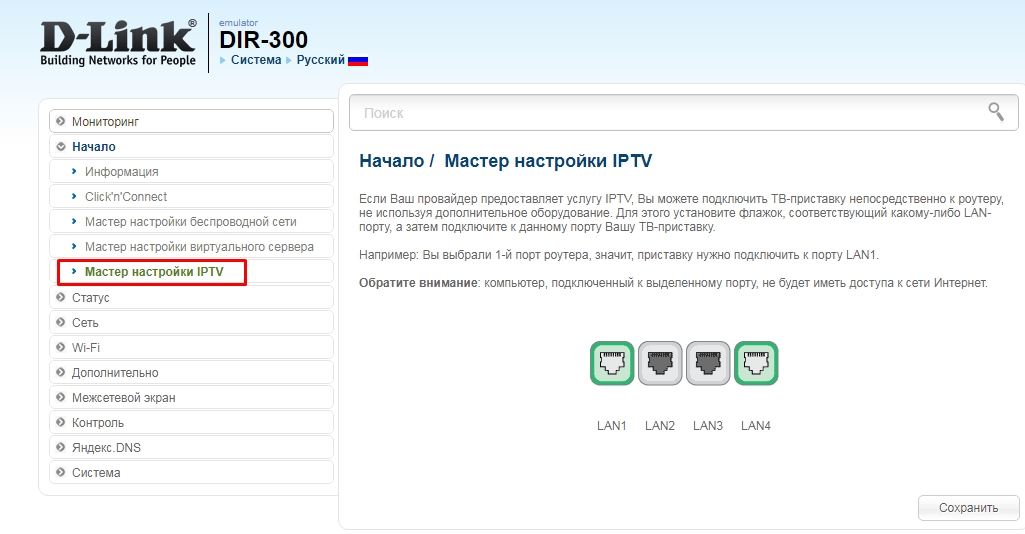Open Мастер настройки виртуального сервера link
Viewport: 1025px width, 534px height.
click(199, 246)
